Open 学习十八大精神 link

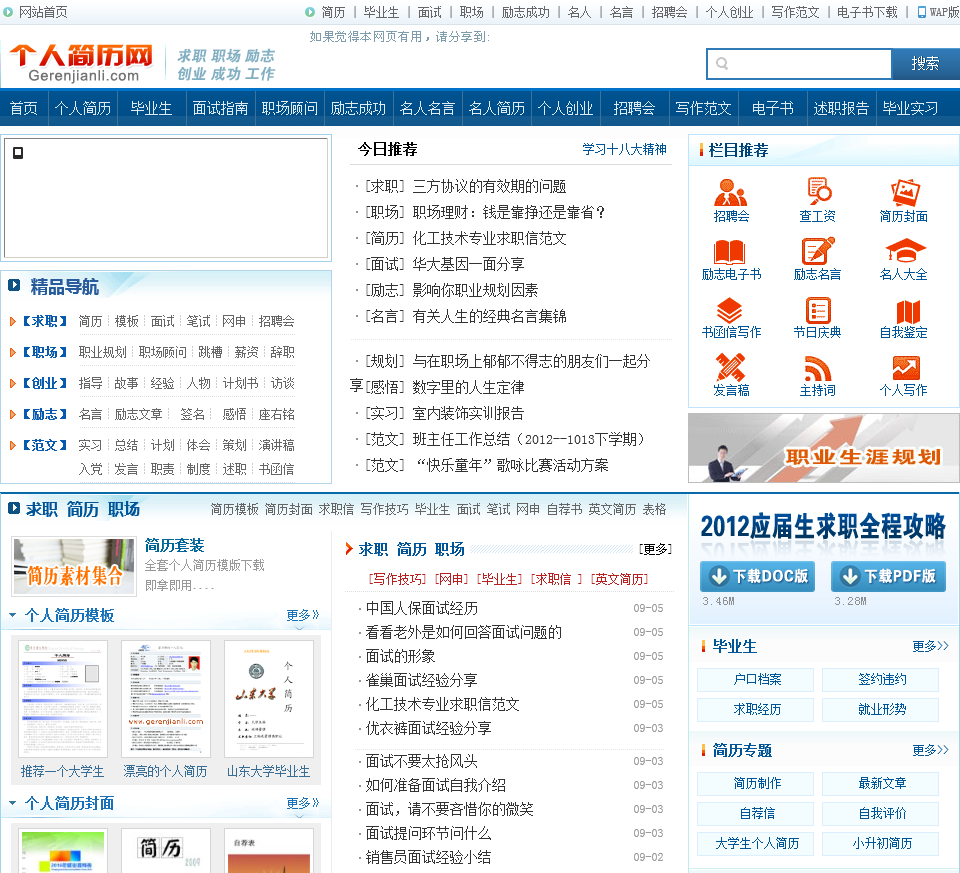click(624, 149)
